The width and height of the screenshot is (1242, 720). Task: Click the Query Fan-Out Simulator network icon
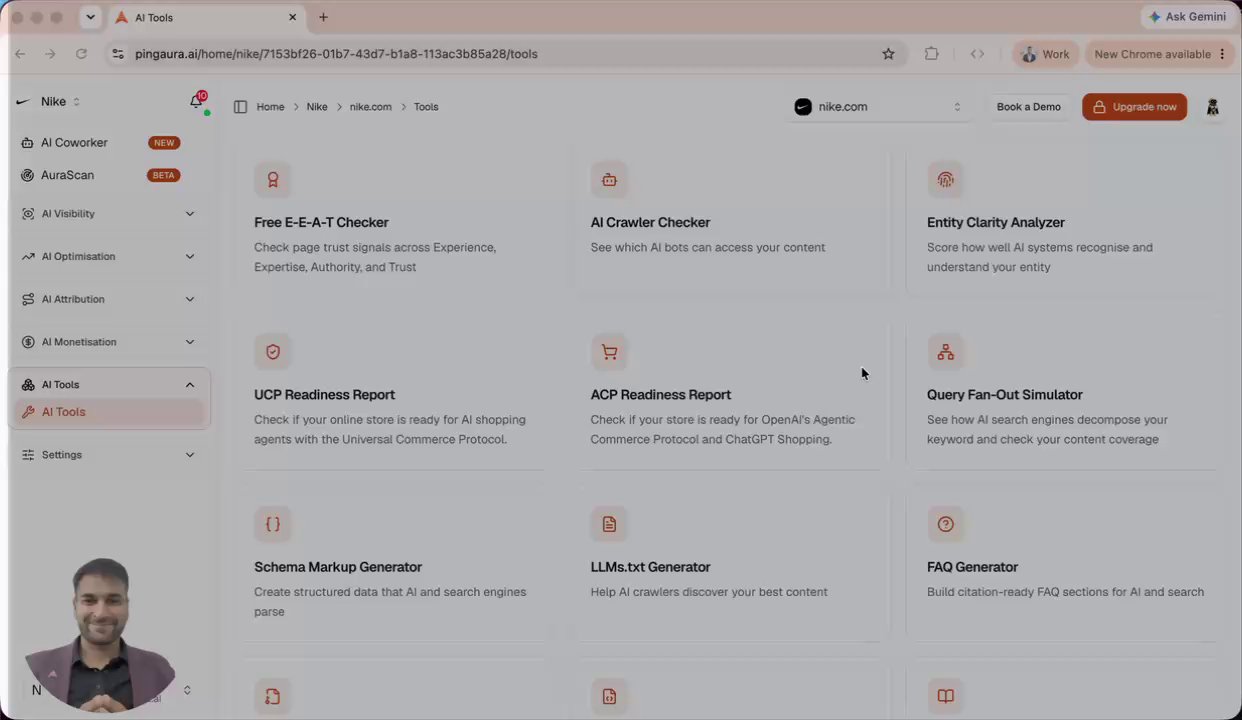tap(945, 352)
